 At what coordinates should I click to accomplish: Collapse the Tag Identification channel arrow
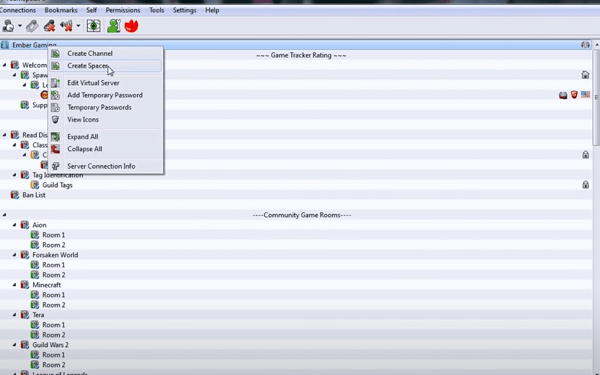pos(15,175)
